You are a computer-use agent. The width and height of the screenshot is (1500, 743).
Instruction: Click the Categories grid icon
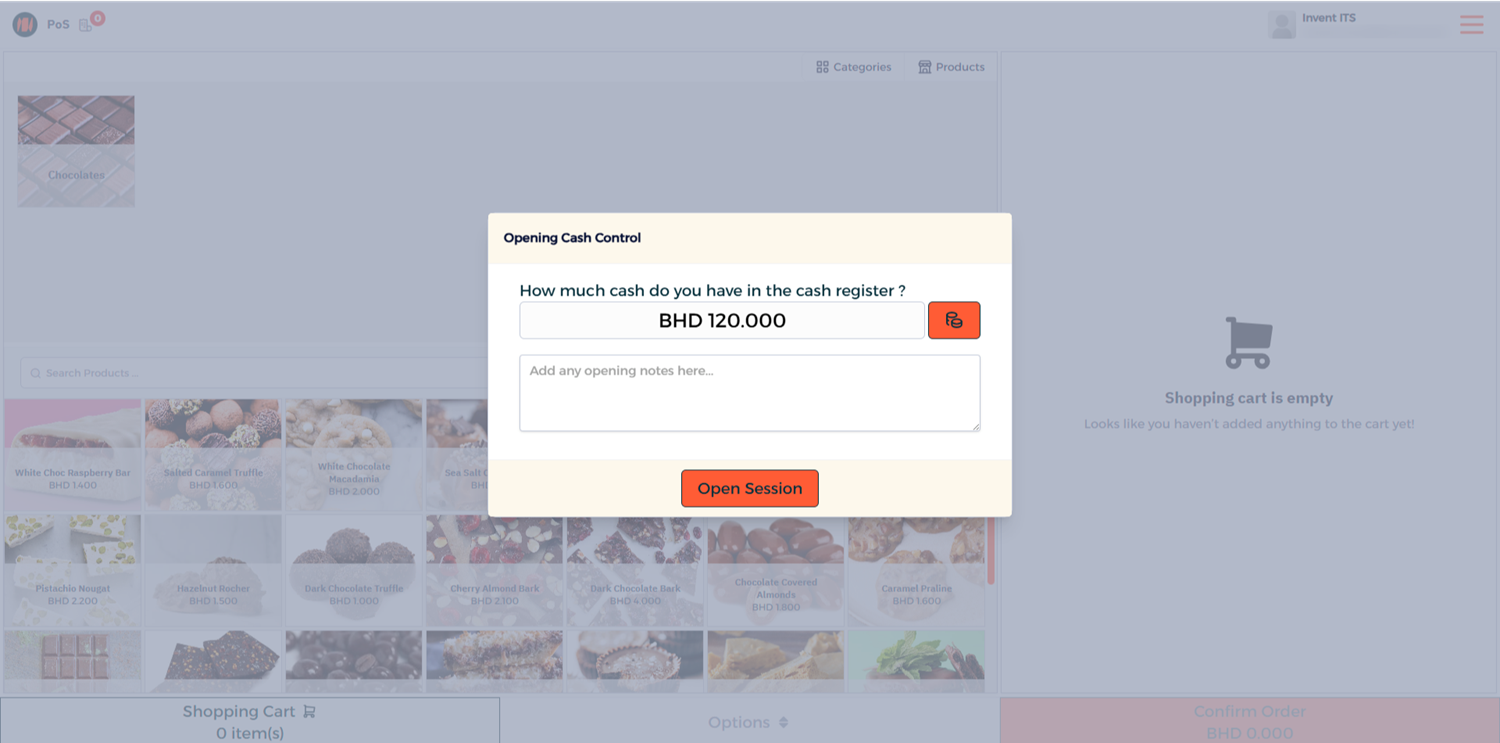point(822,67)
